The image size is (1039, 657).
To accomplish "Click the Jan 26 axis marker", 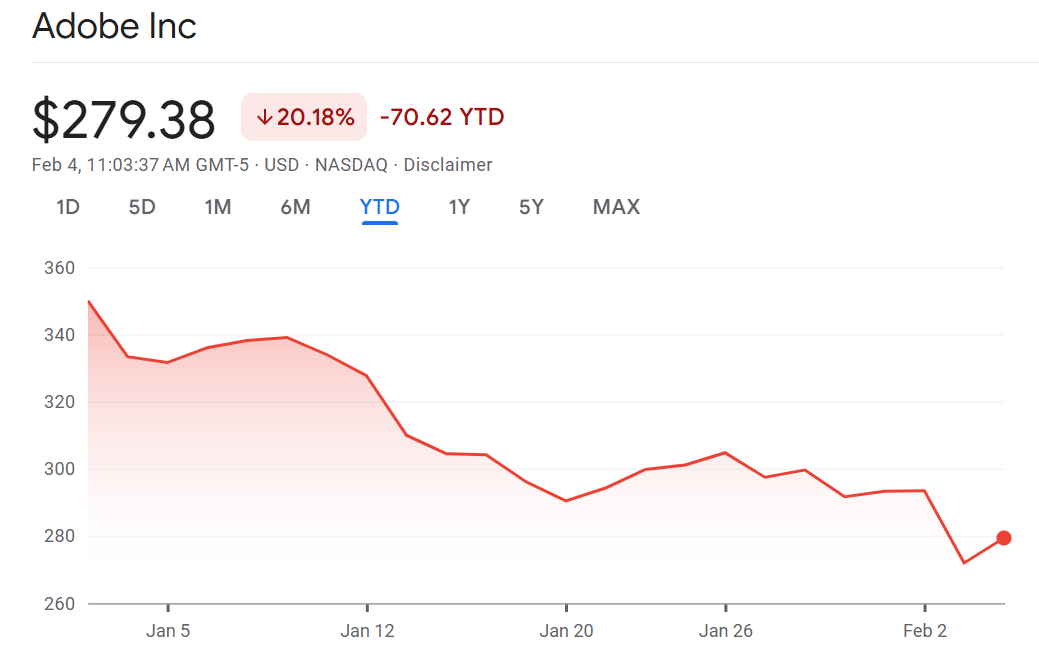I will click(x=726, y=631).
